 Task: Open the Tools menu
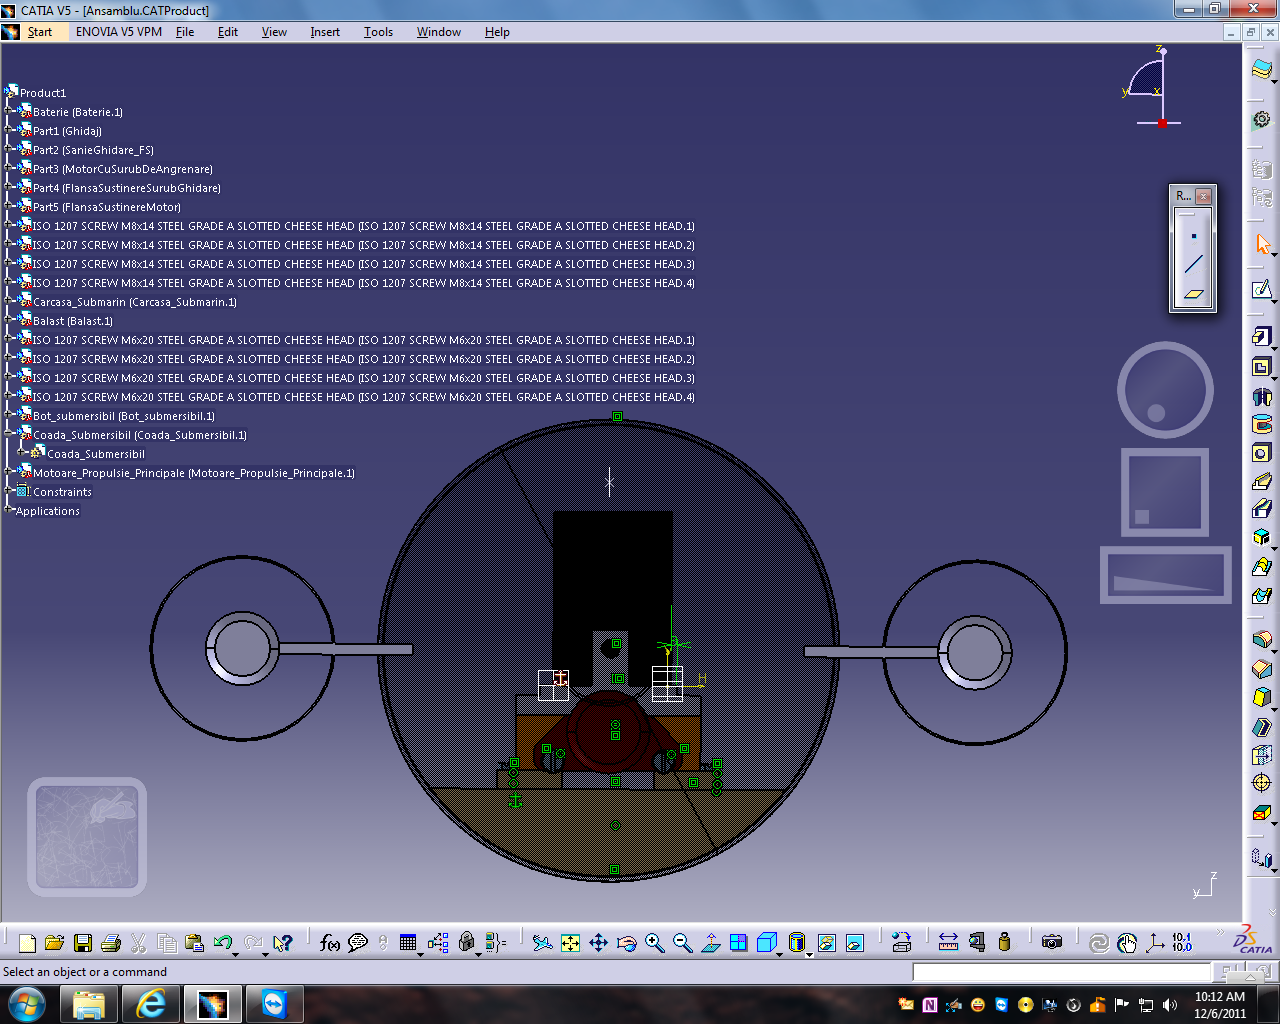pos(378,31)
